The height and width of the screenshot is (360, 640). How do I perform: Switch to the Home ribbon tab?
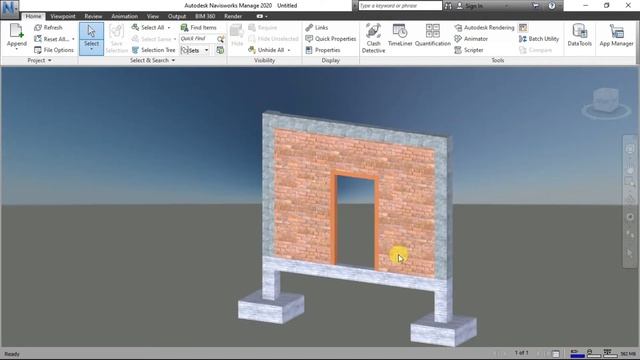(33, 16)
